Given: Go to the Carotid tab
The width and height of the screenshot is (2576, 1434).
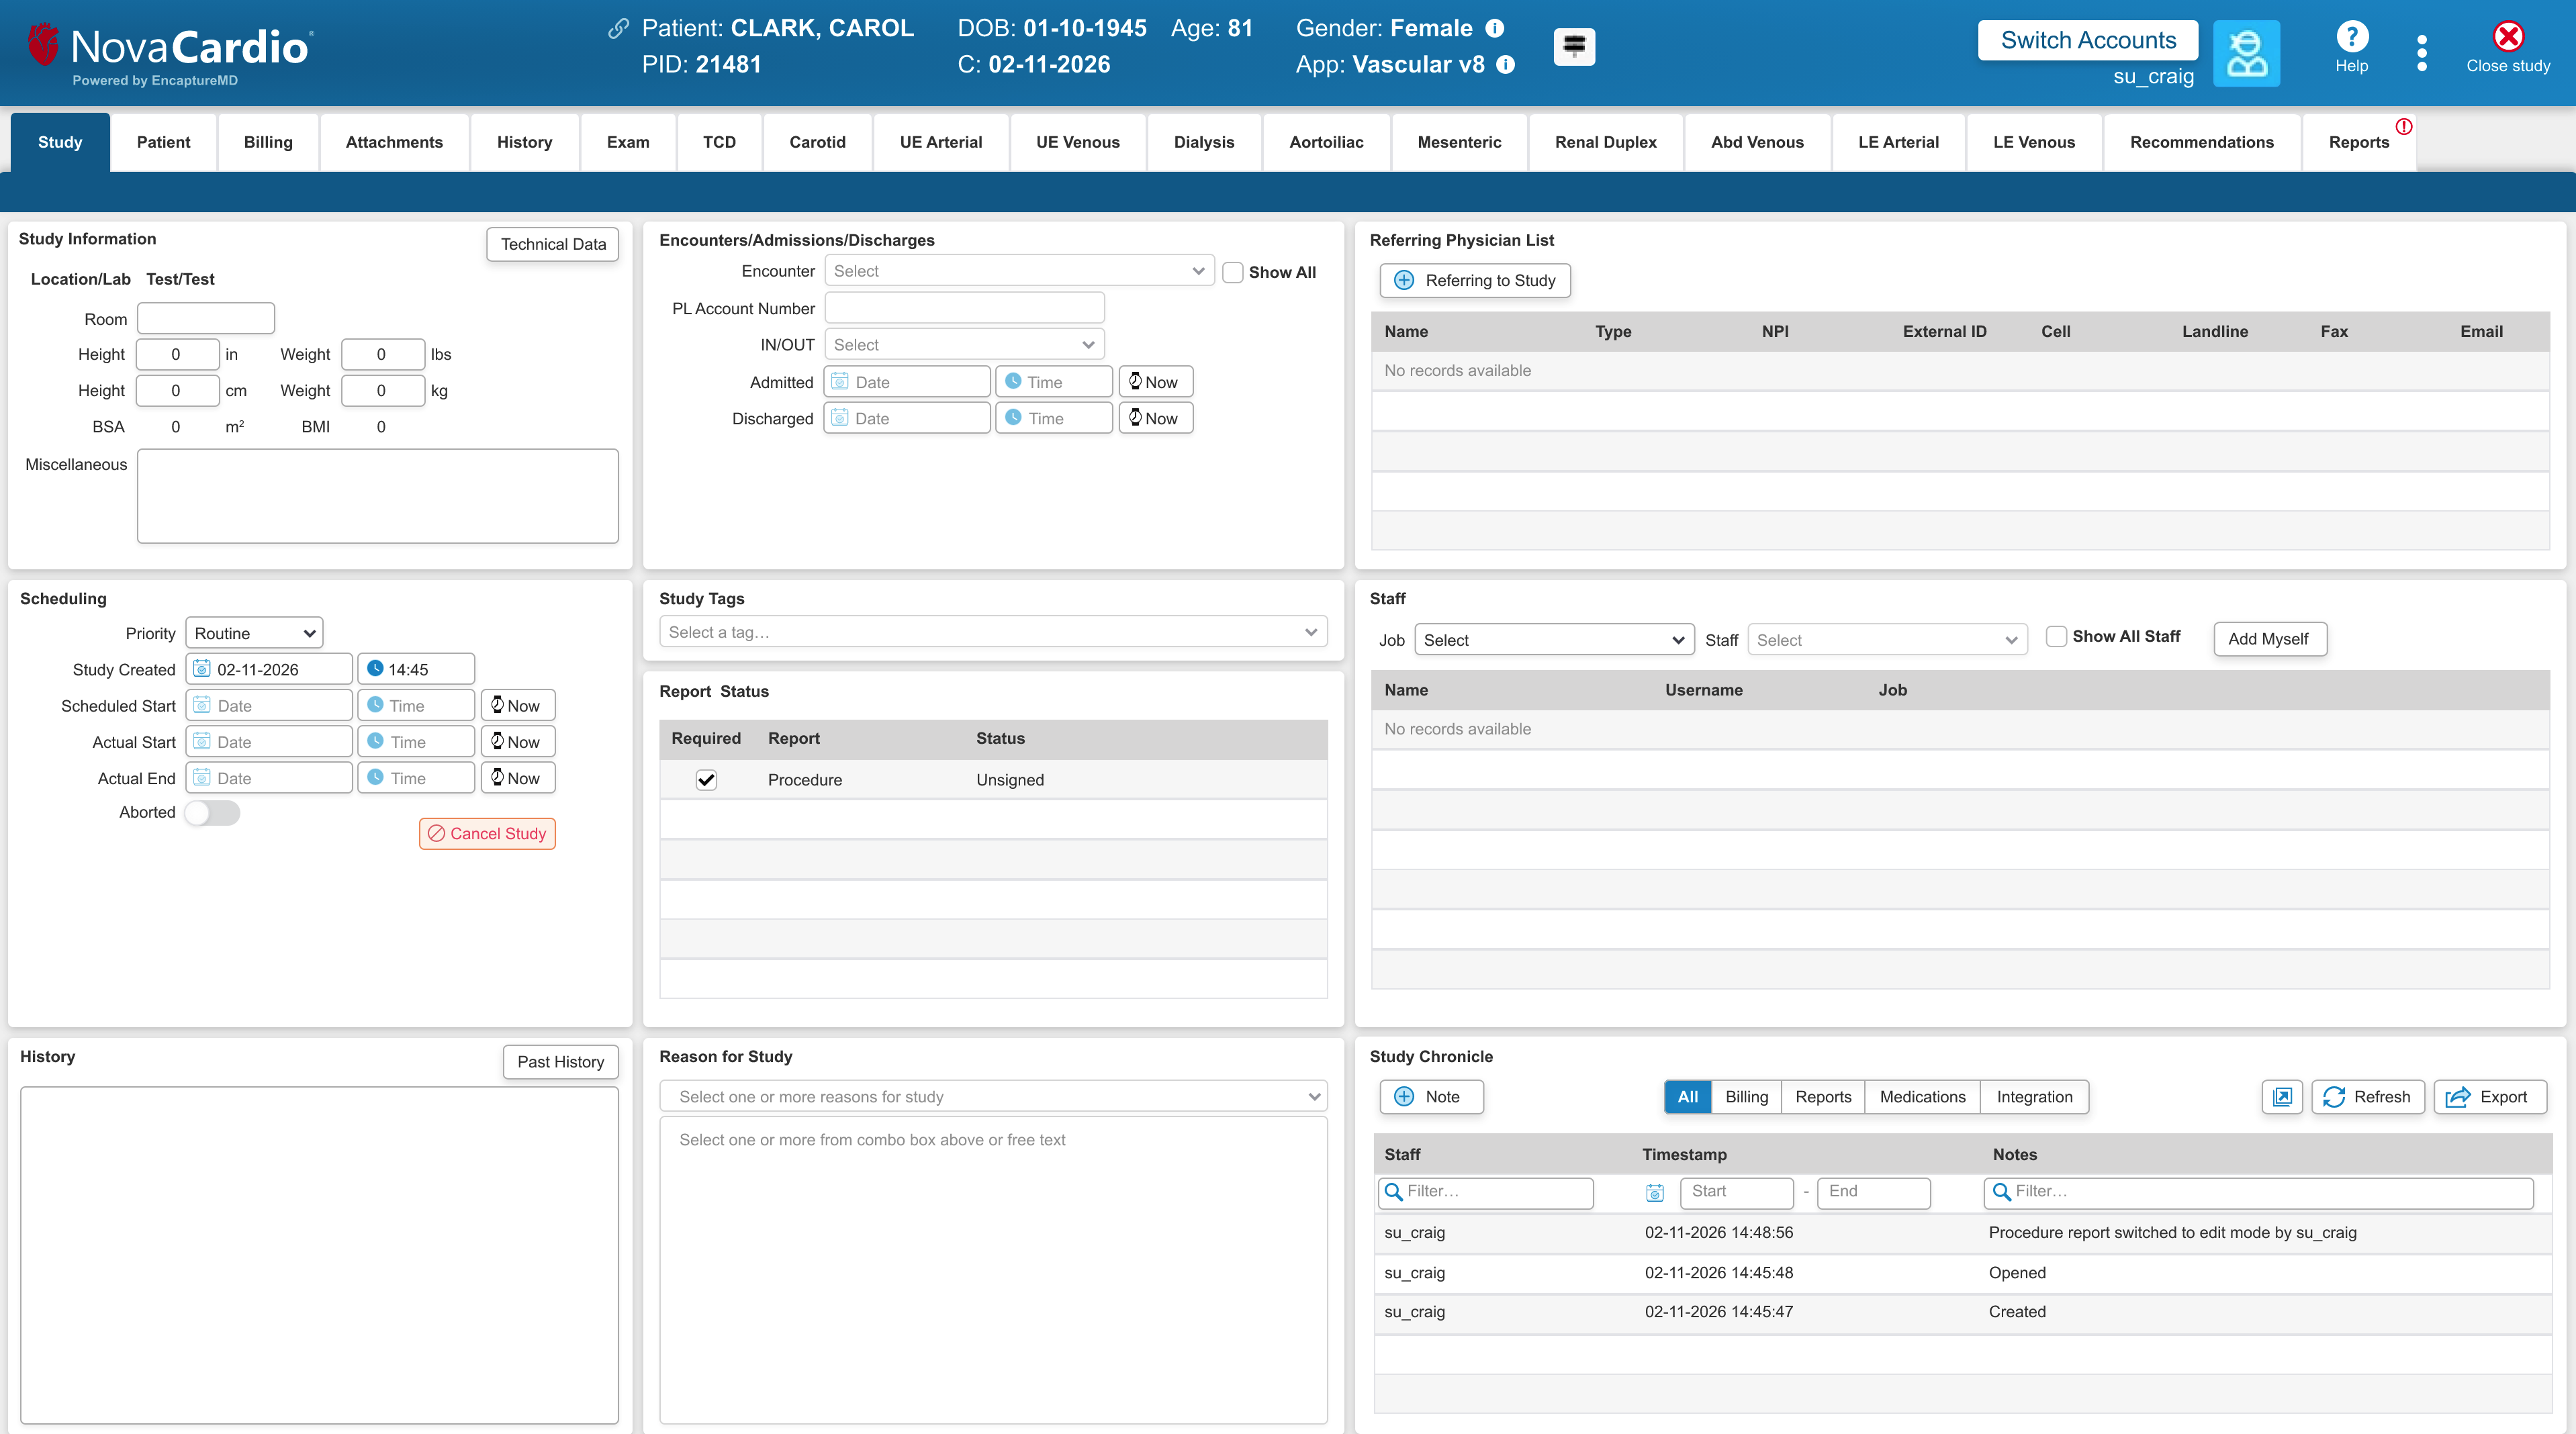Looking at the screenshot, I should point(817,142).
